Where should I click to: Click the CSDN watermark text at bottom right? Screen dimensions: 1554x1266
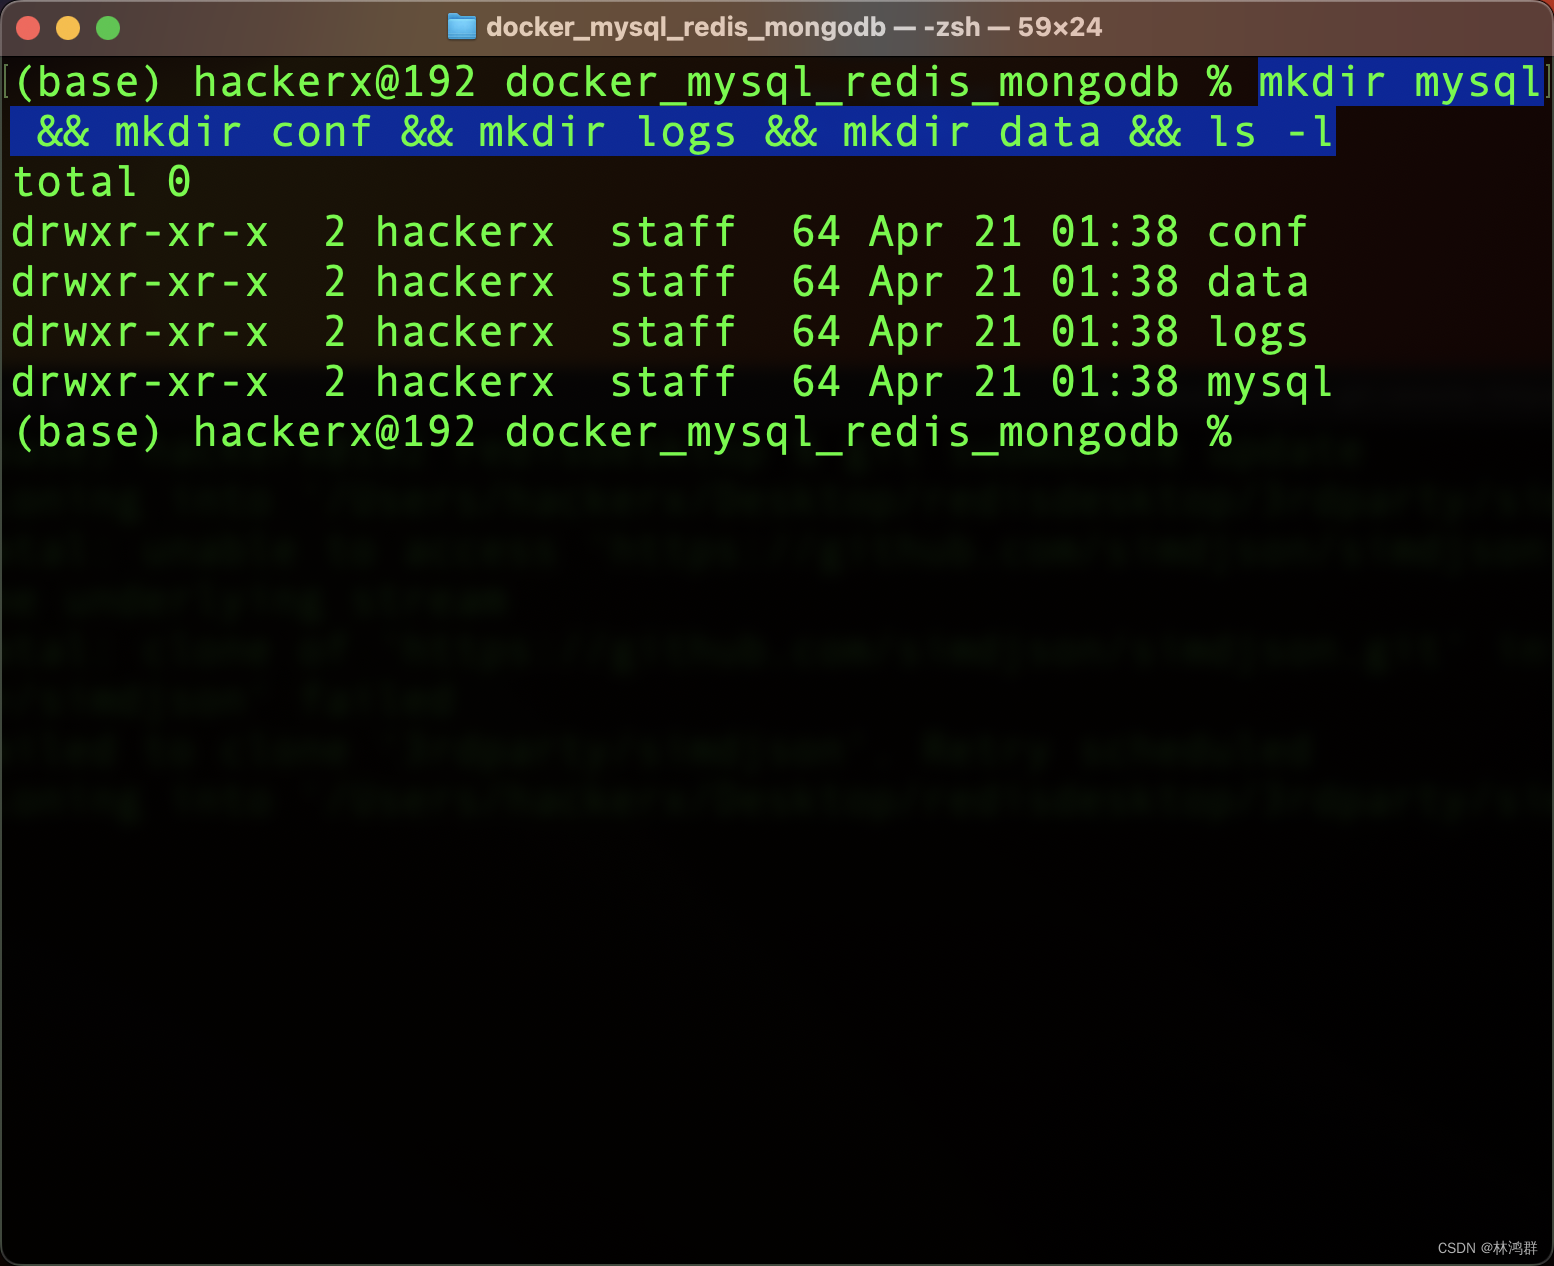tap(1487, 1247)
